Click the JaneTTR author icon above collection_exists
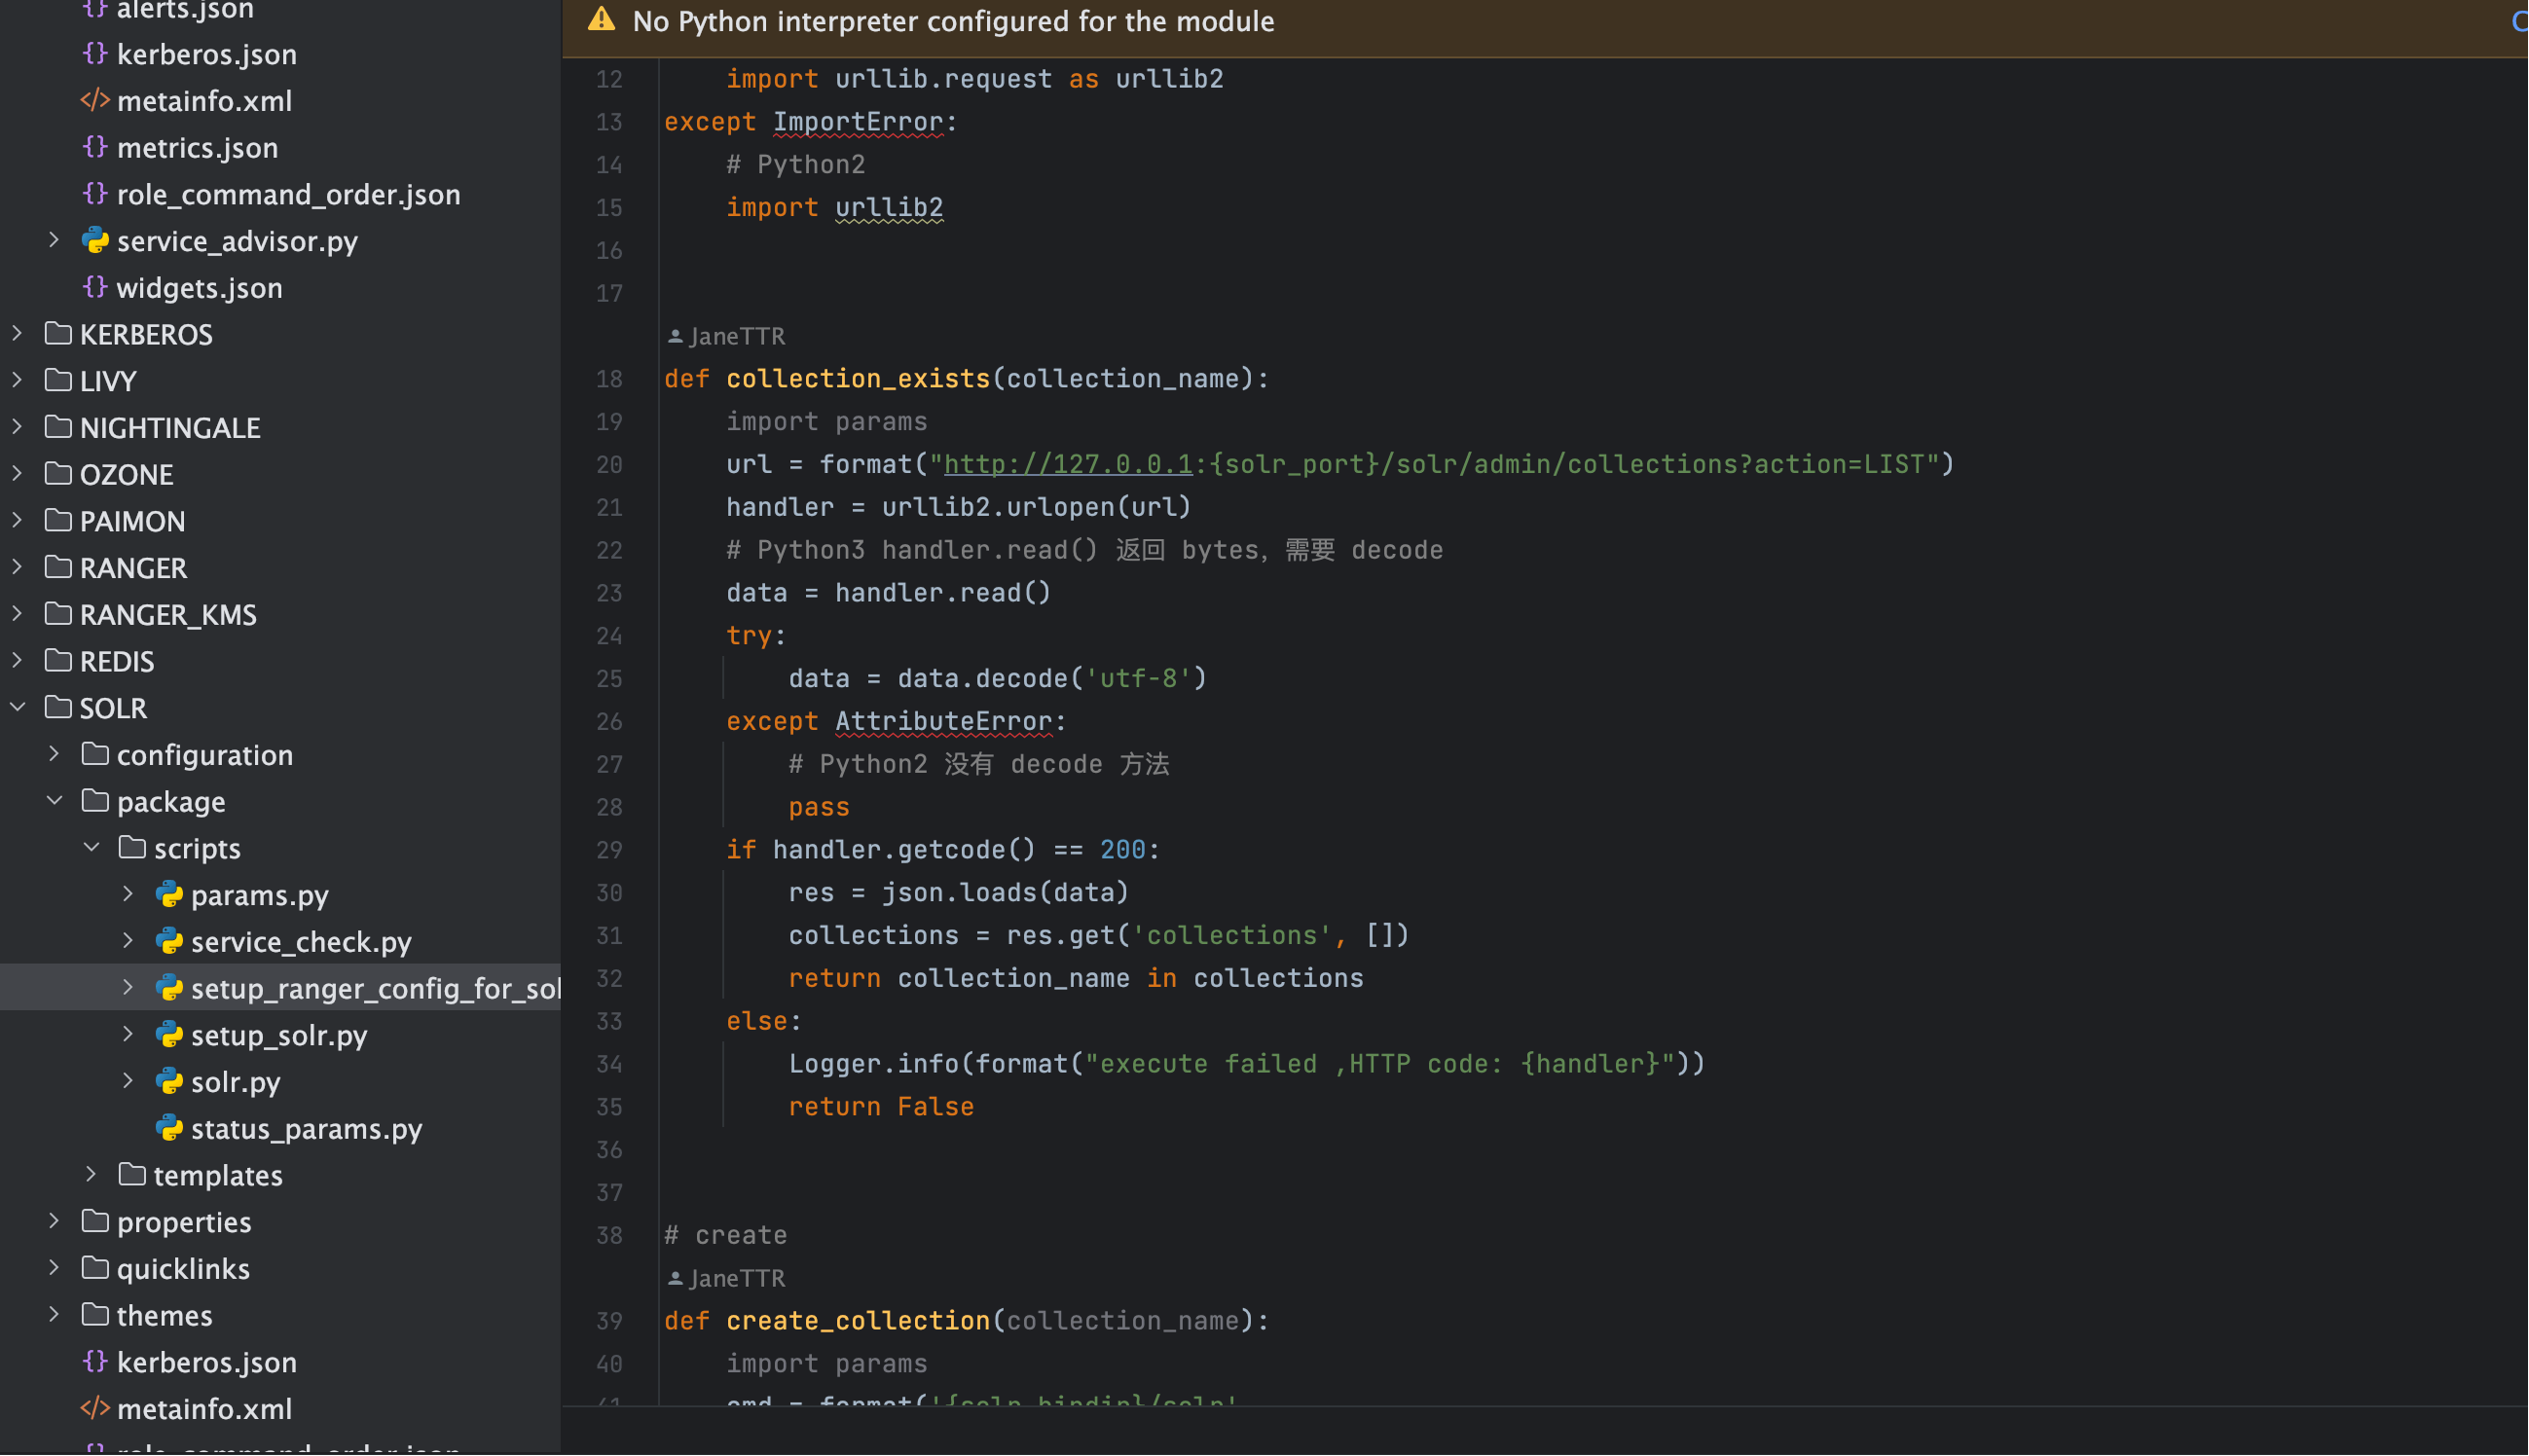This screenshot has width=2529, height=1456. click(x=675, y=337)
